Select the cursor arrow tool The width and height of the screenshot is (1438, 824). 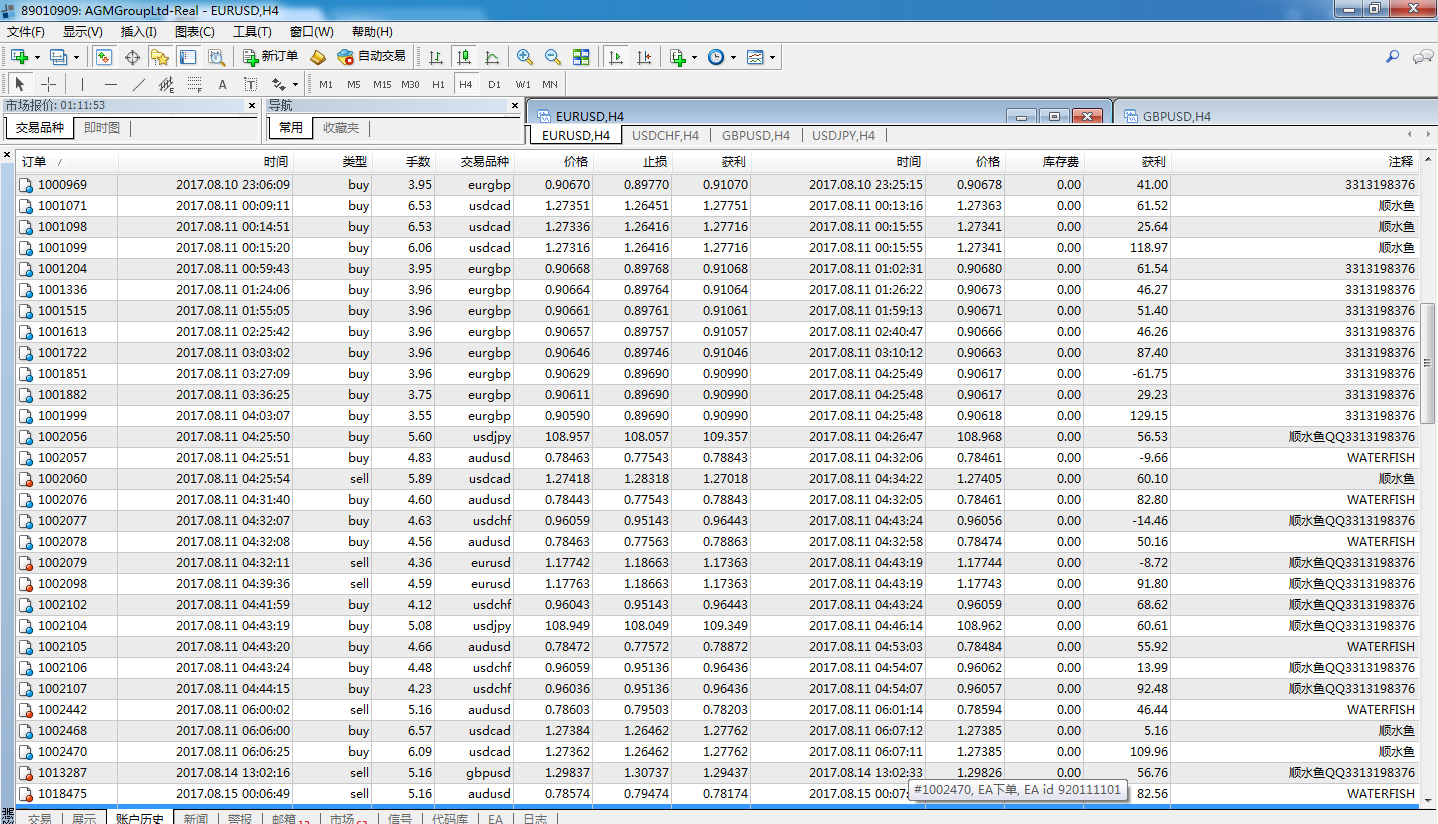pyautogui.click(x=20, y=84)
